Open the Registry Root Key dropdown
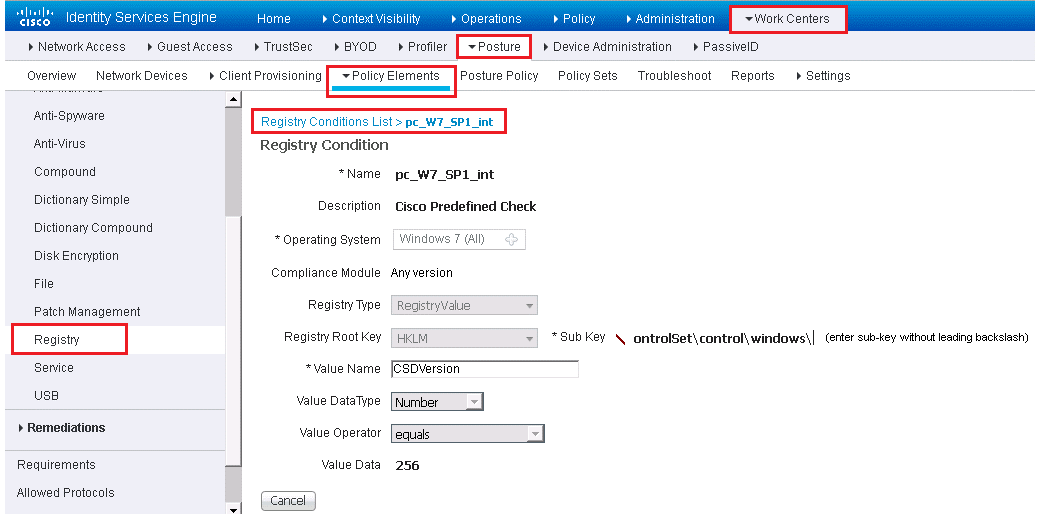 pos(464,338)
